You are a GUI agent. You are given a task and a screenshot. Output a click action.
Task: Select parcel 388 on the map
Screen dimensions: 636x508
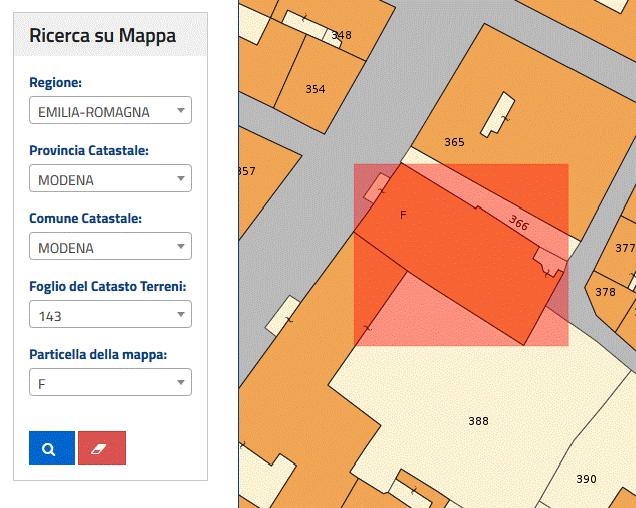[478, 421]
